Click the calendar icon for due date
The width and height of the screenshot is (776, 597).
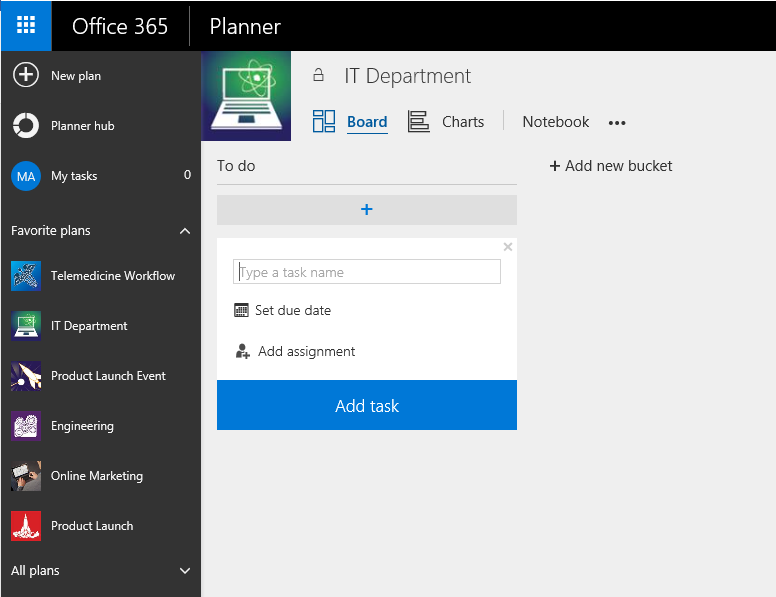241,310
